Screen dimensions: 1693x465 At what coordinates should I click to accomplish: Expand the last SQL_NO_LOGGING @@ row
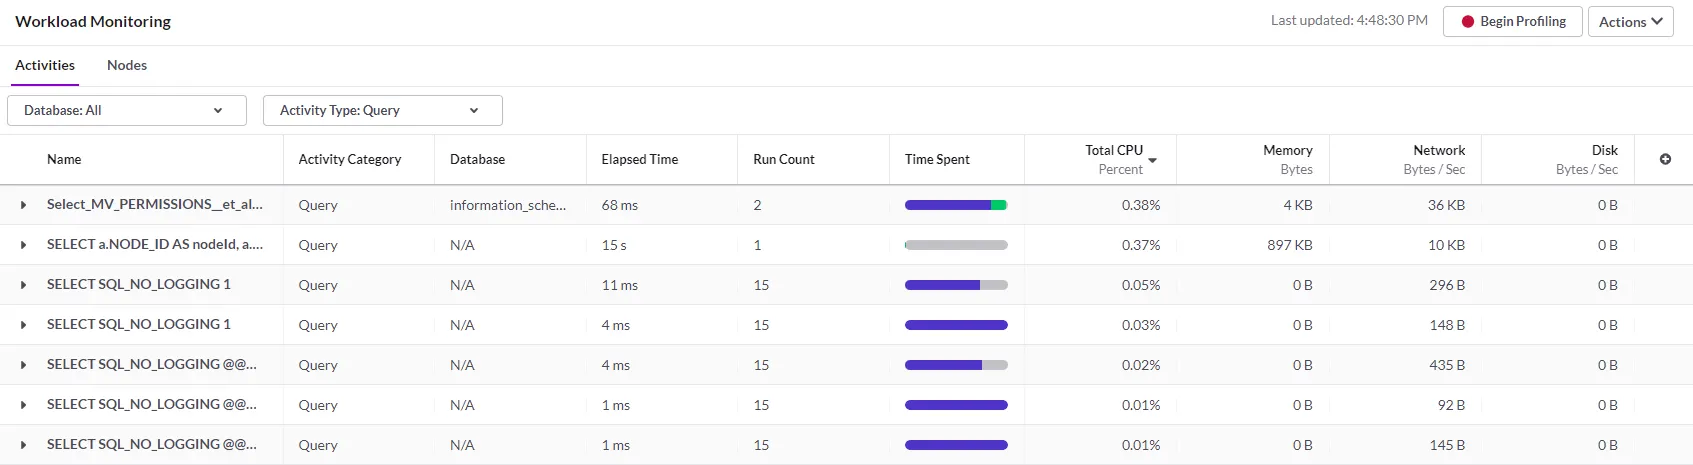click(x=23, y=445)
